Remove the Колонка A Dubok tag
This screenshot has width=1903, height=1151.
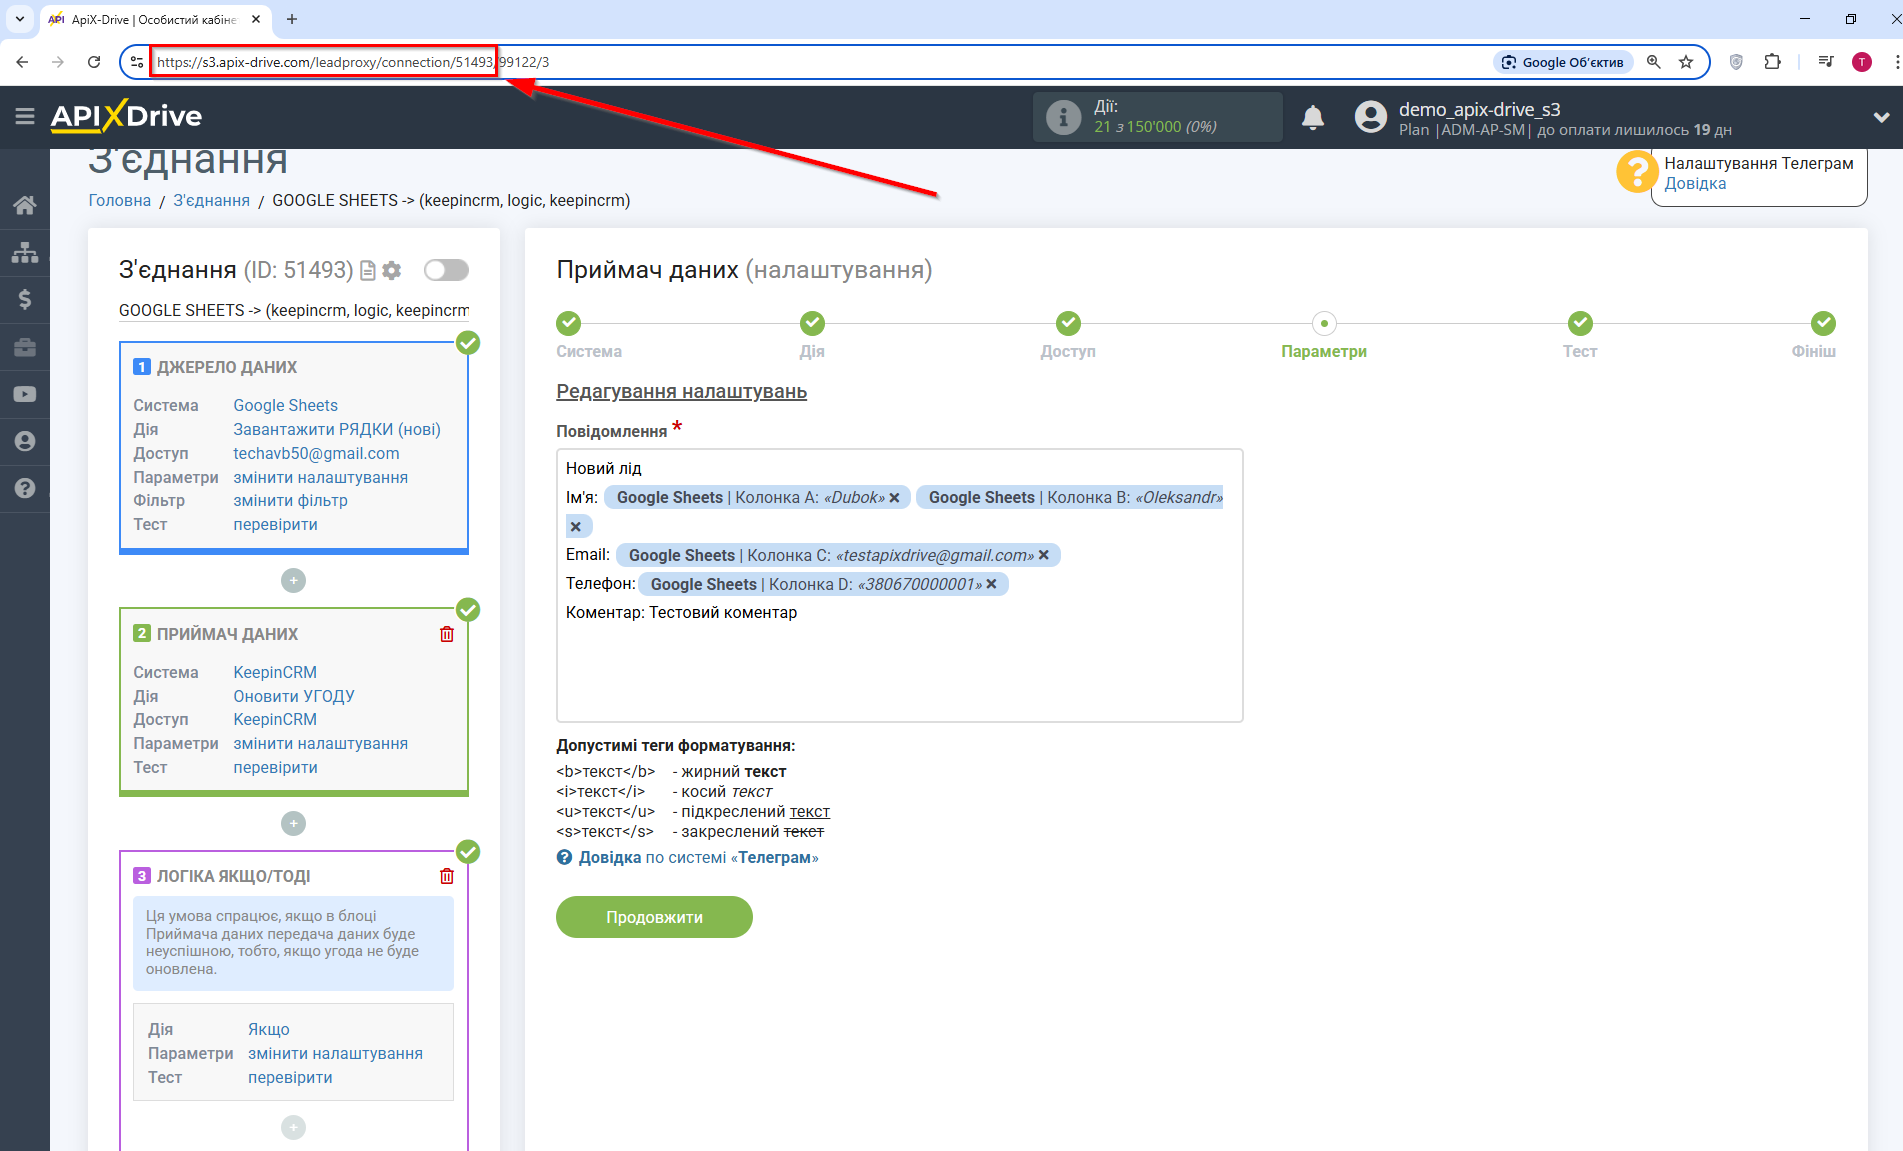click(894, 498)
